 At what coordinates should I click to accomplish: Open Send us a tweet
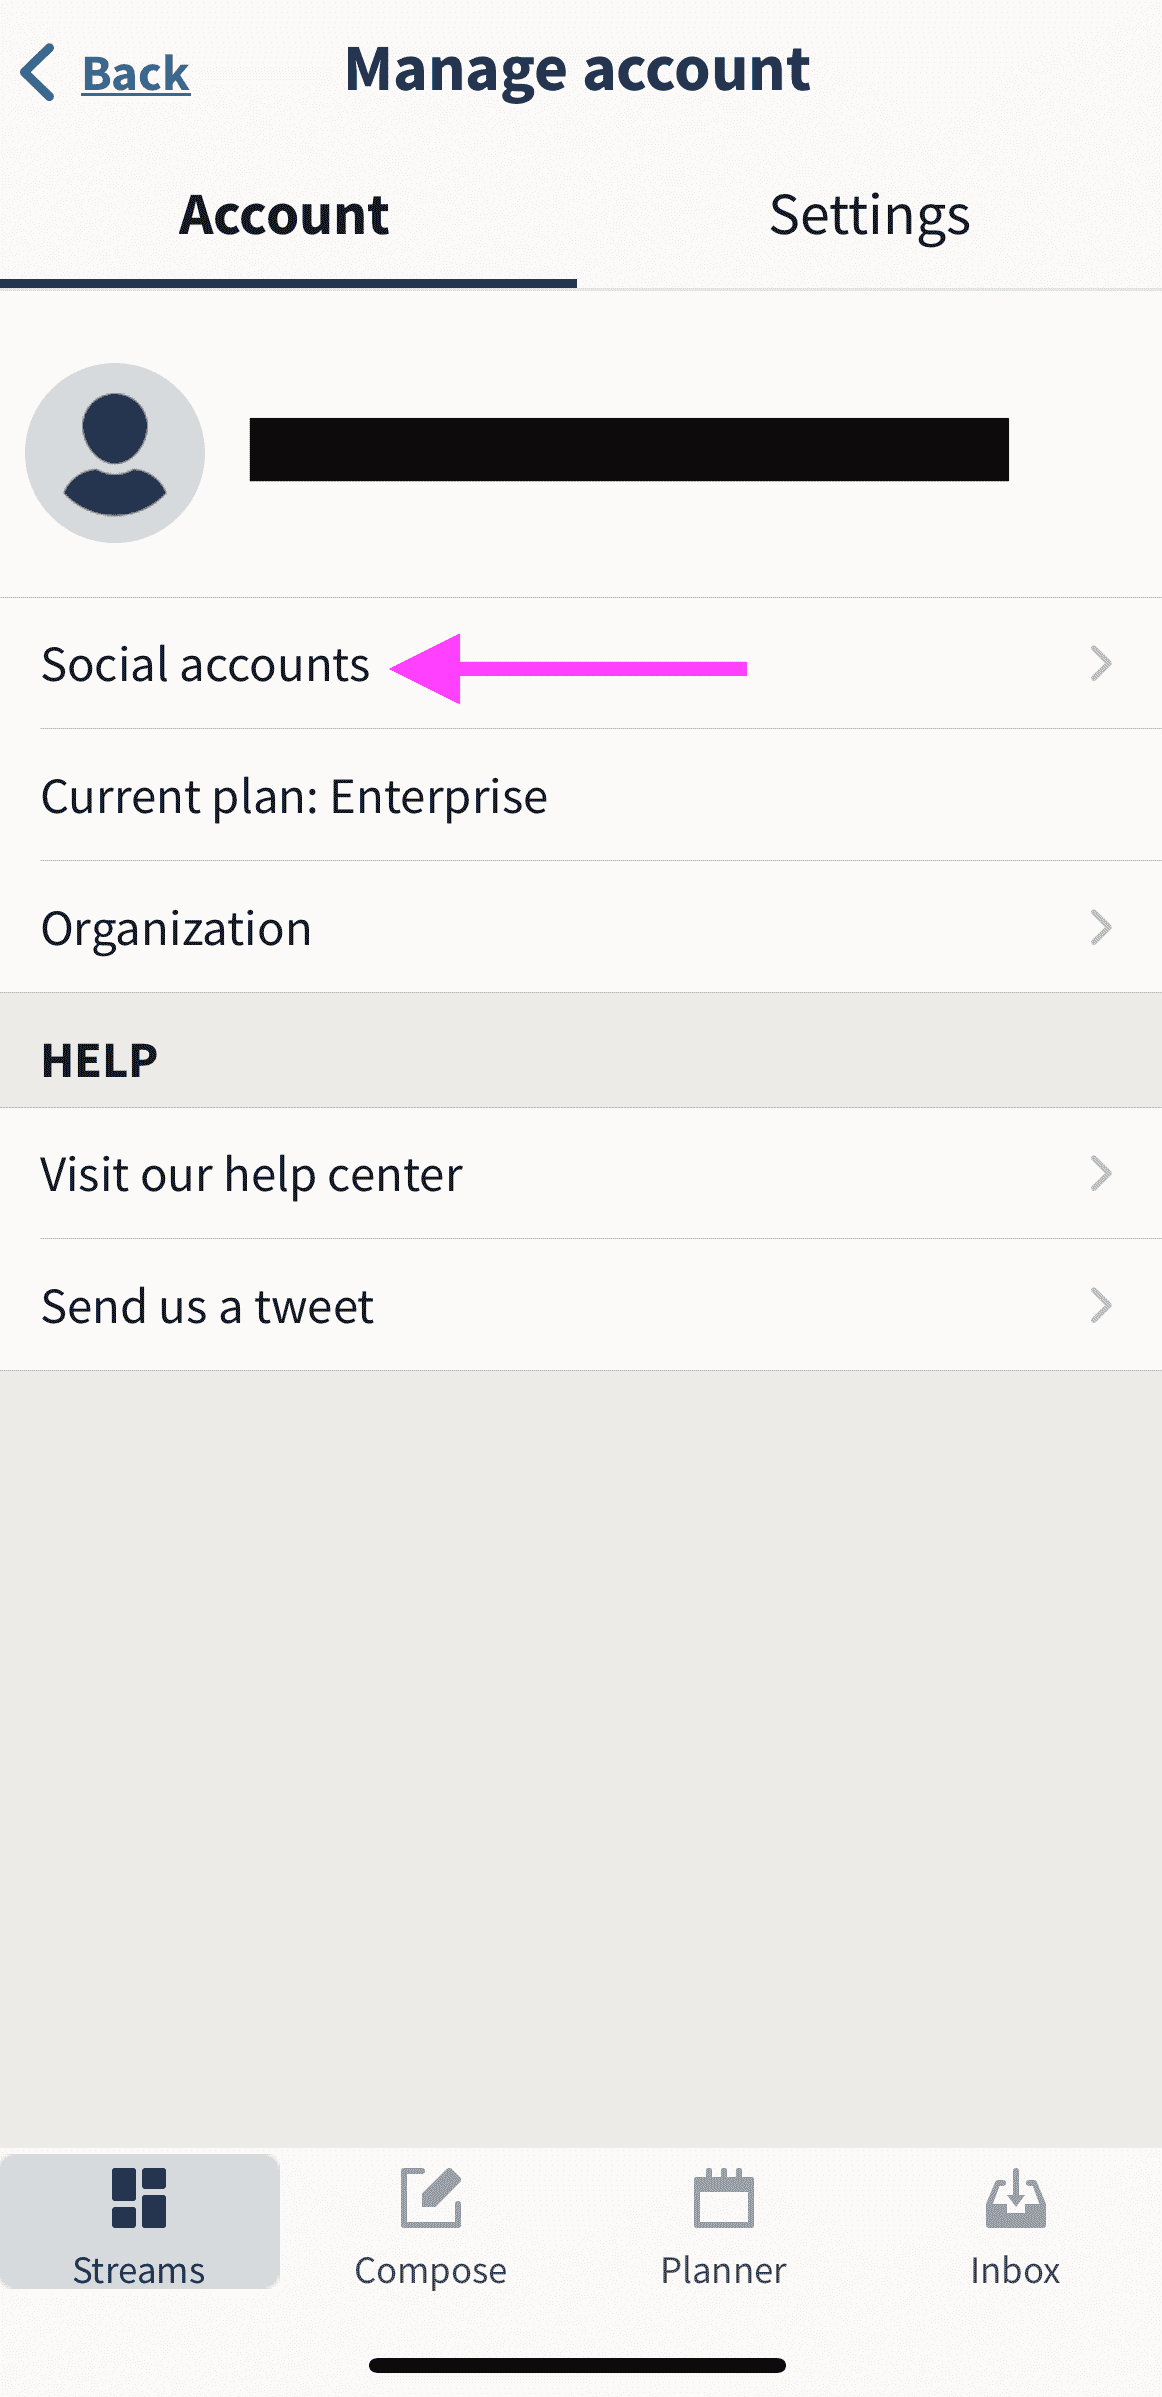coord(581,1306)
